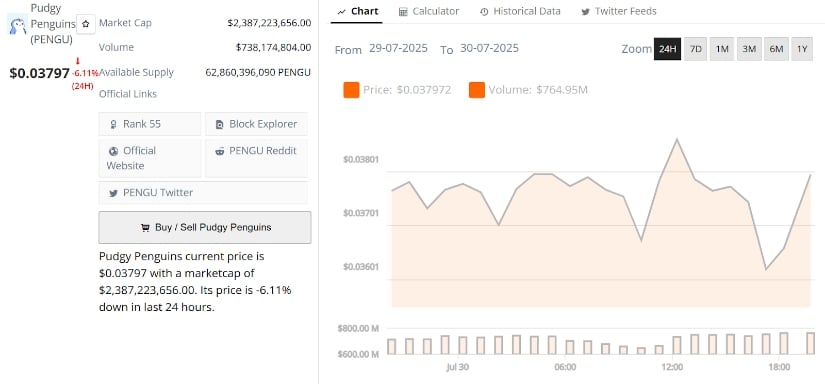Switch zoom range to 7D
825x384 pixels.
[x=696, y=49]
